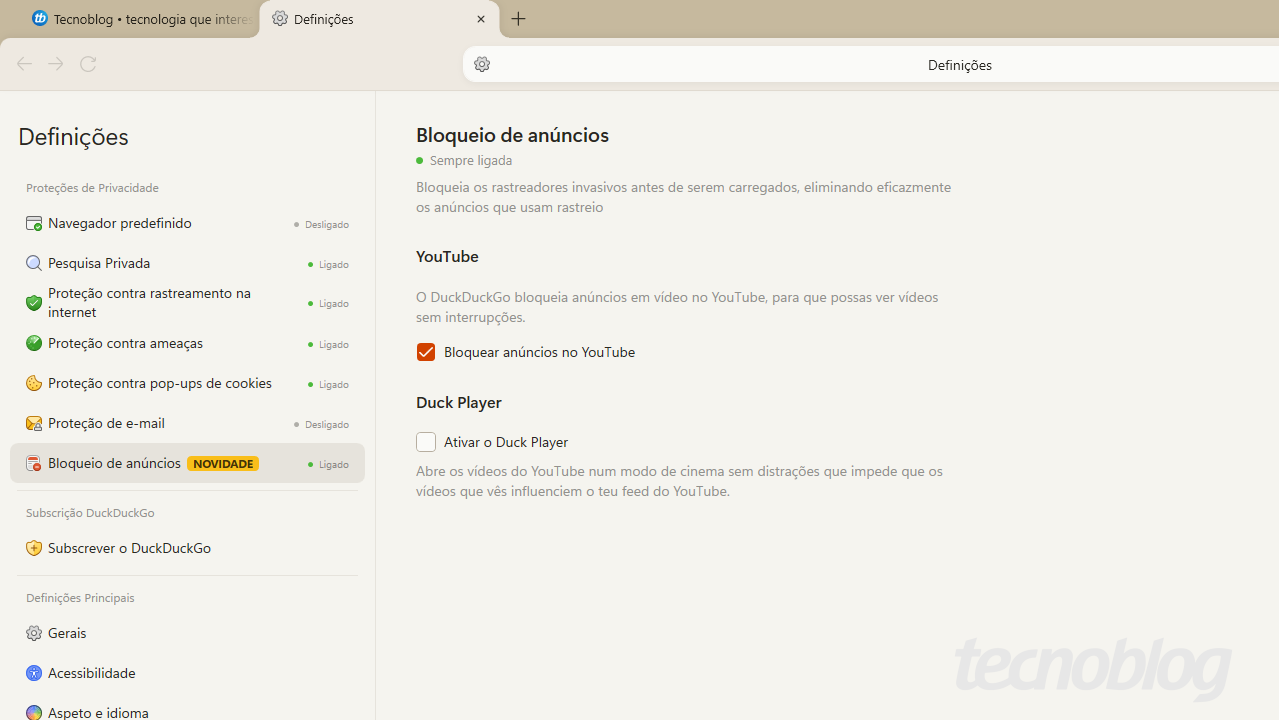Screen dimensions: 1279x720
Task: Click the NOVIDADE badge
Action: pos(223,464)
